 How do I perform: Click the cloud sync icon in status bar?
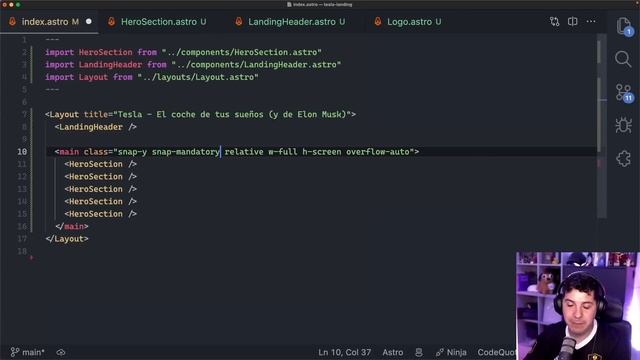click(61, 352)
